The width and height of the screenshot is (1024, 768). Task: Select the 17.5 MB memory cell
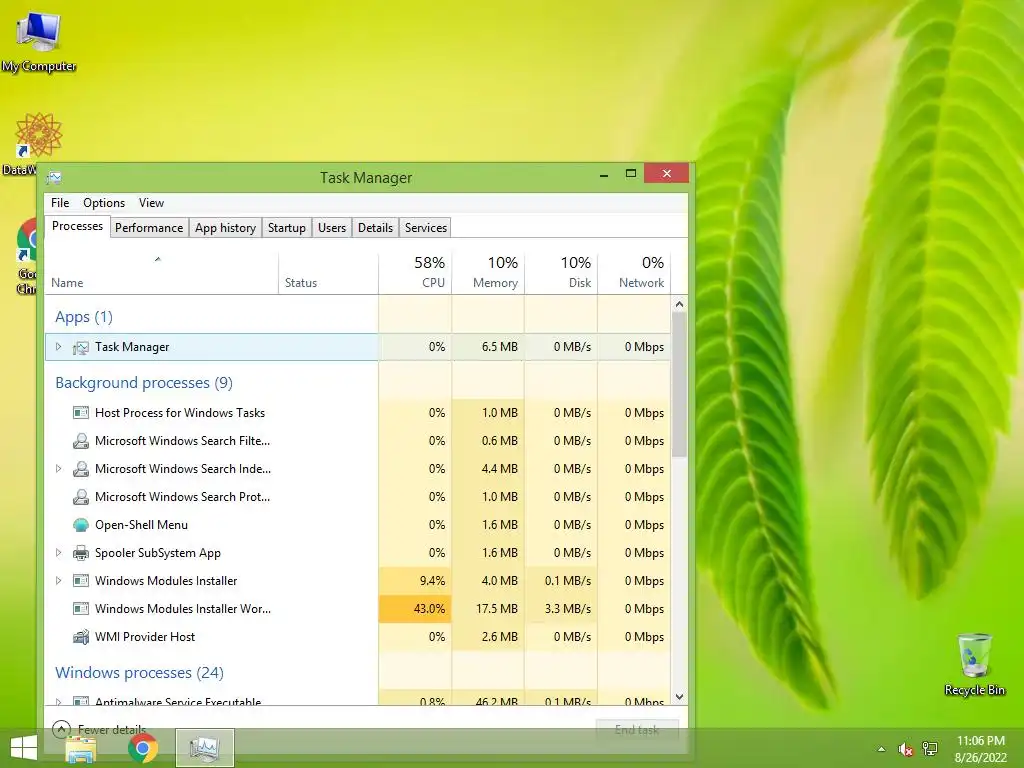(x=488, y=609)
